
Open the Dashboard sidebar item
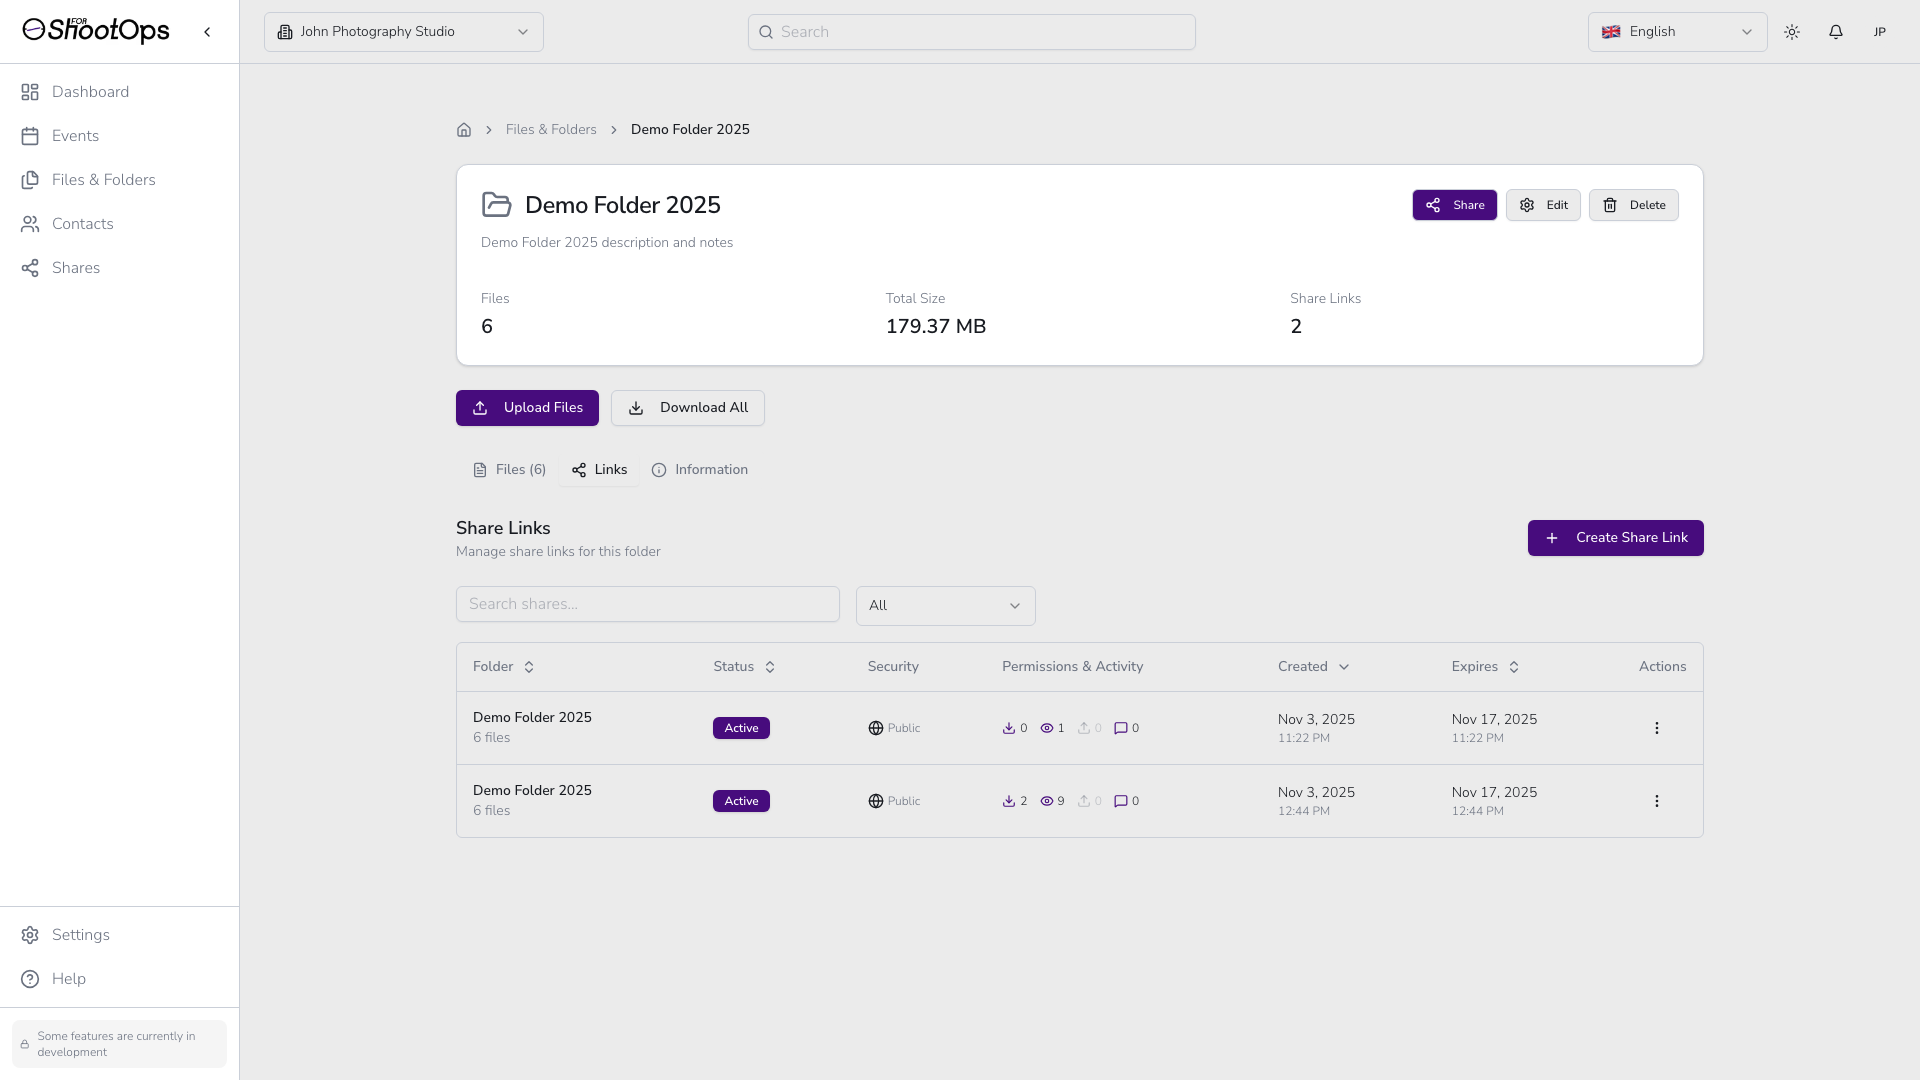pos(90,92)
